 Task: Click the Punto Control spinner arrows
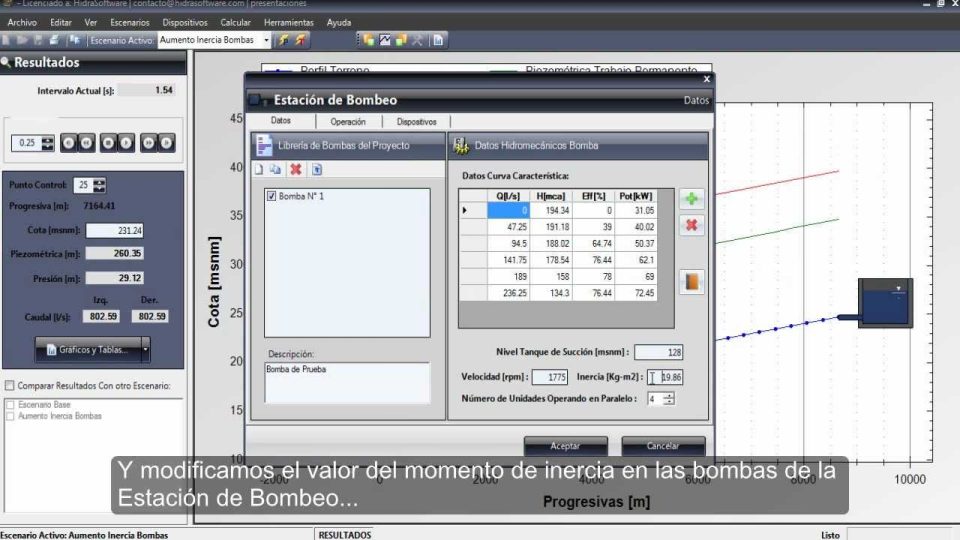99,185
